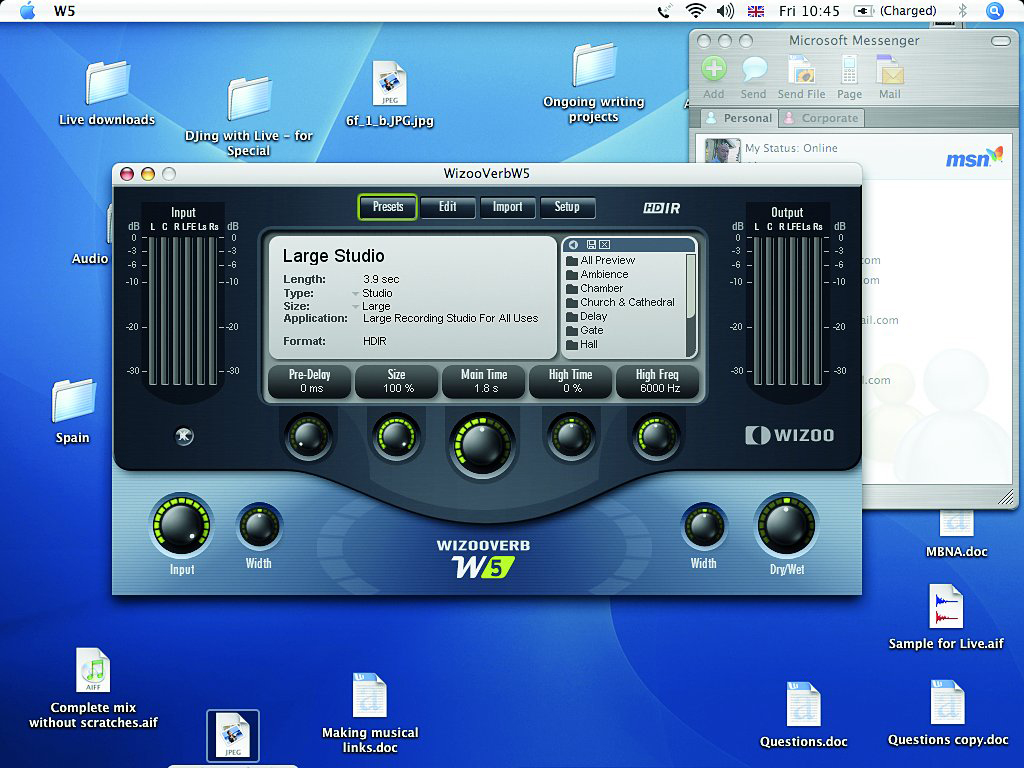This screenshot has width=1024, height=768.
Task: Select Making musical links.doc file
Action: point(370,714)
